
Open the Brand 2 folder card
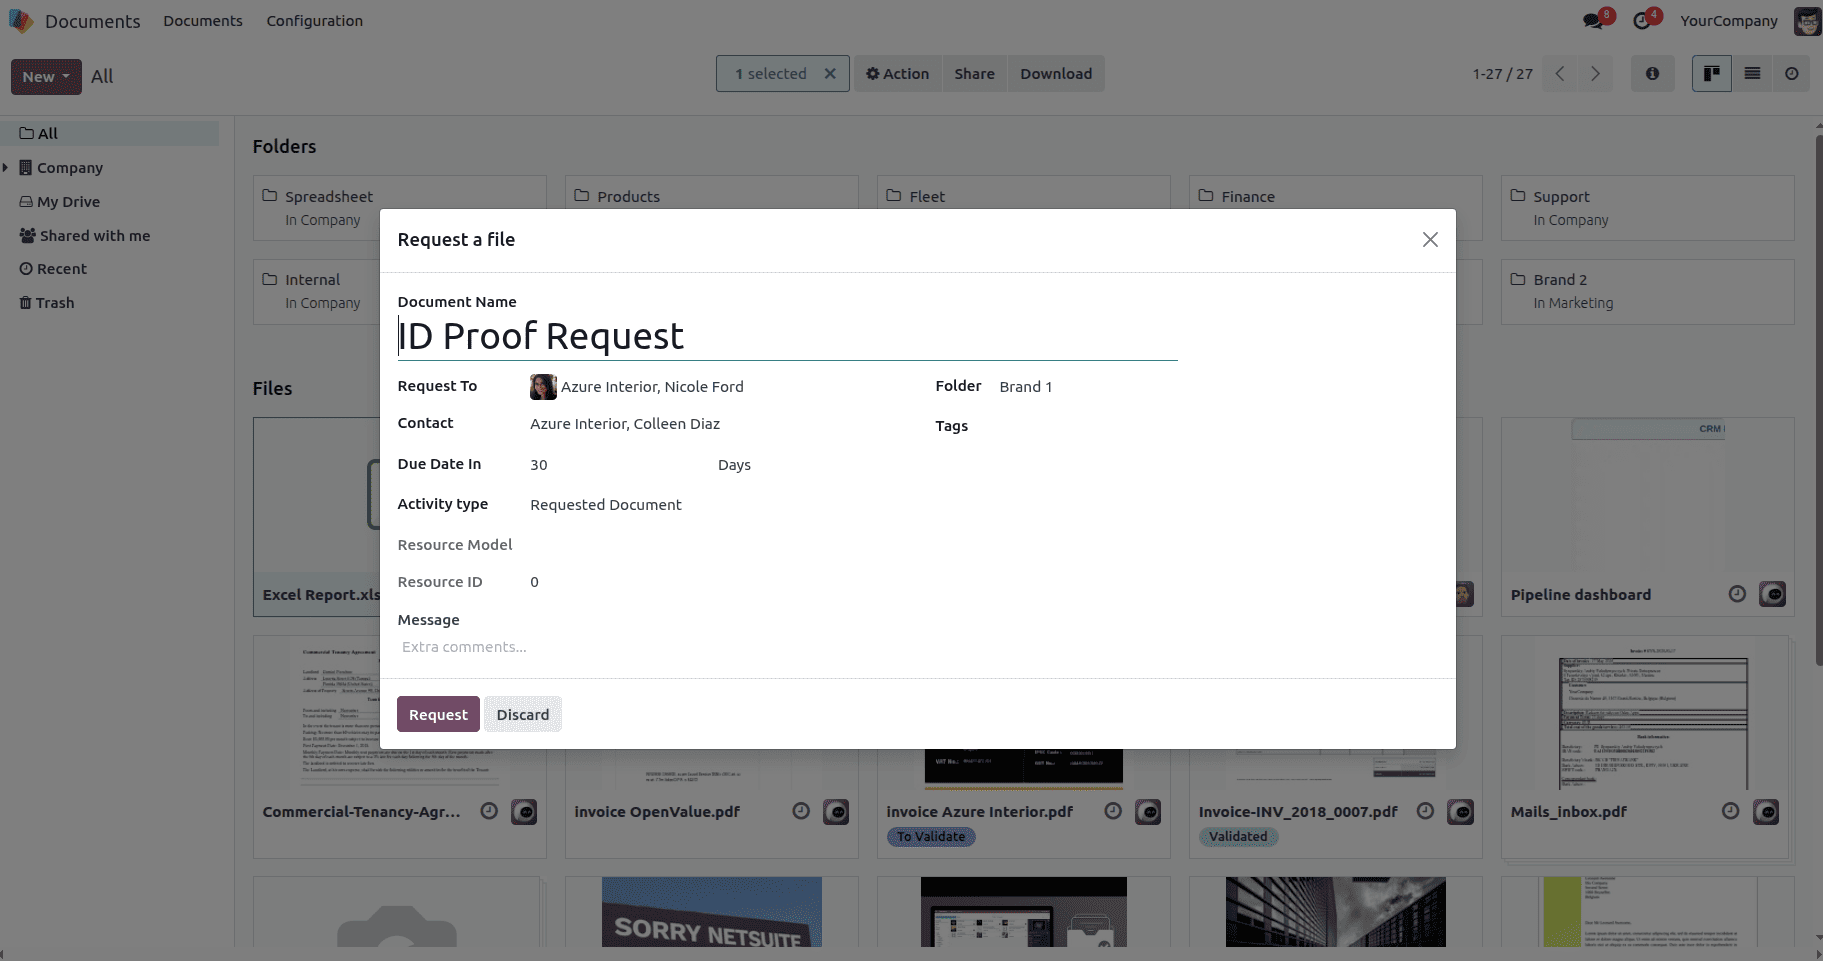coord(1648,292)
